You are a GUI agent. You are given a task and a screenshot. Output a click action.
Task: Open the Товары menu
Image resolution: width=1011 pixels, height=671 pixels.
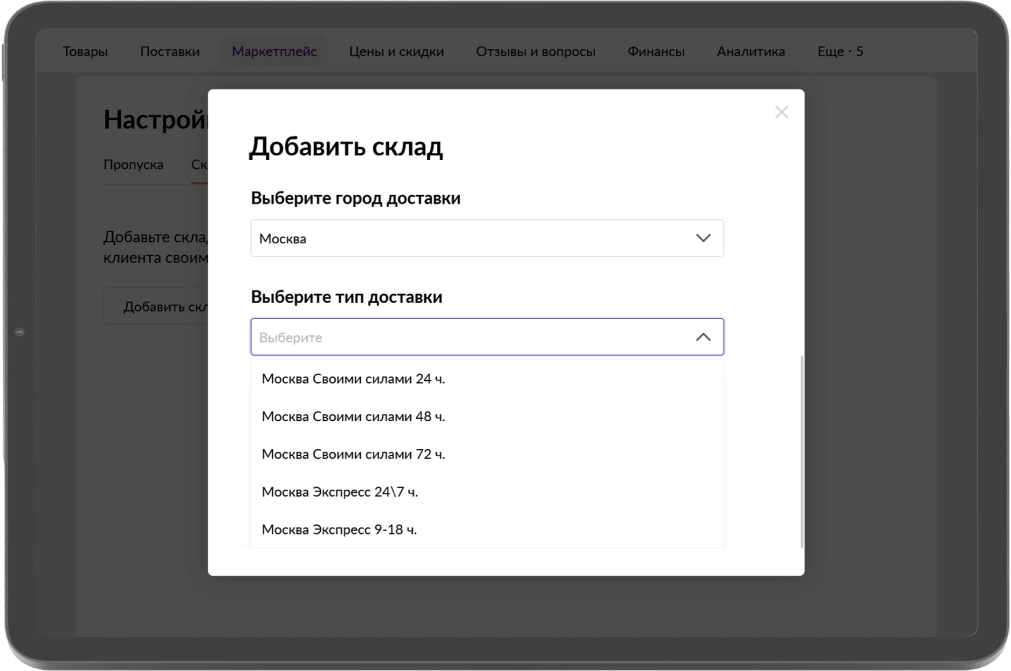pyautogui.click(x=85, y=51)
